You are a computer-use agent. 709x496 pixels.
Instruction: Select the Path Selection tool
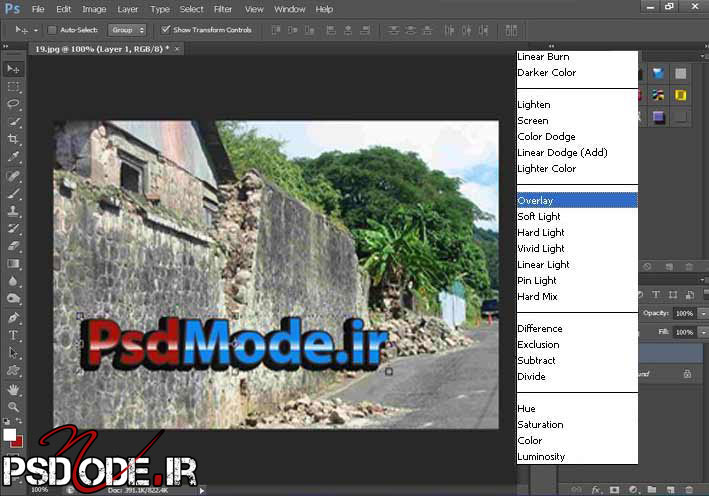pos(13,353)
